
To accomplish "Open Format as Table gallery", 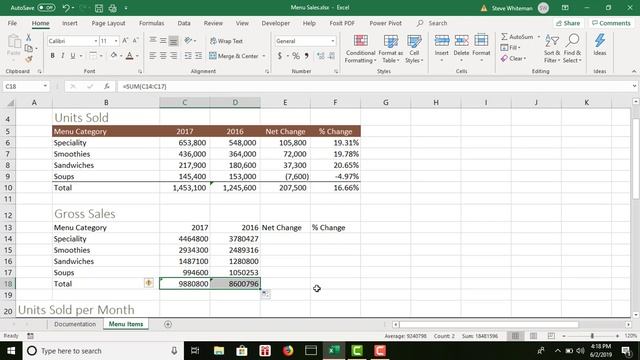I will pos(391,49).
